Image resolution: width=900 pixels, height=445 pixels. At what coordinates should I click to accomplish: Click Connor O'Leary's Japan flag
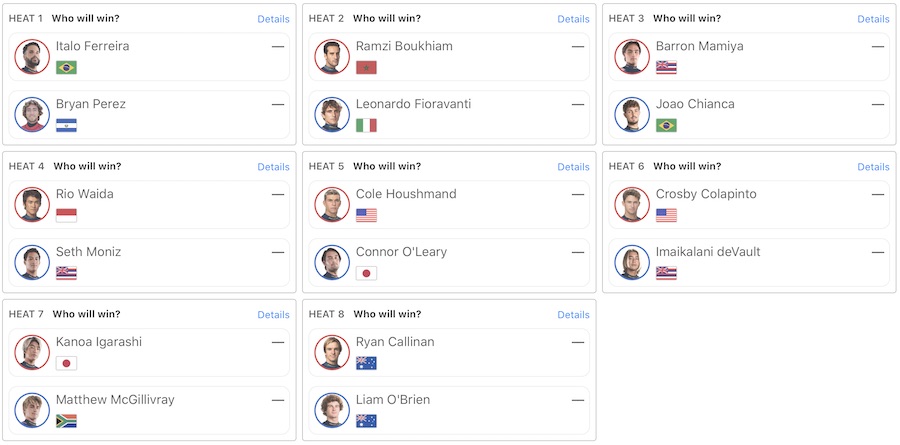click(367, 274)
